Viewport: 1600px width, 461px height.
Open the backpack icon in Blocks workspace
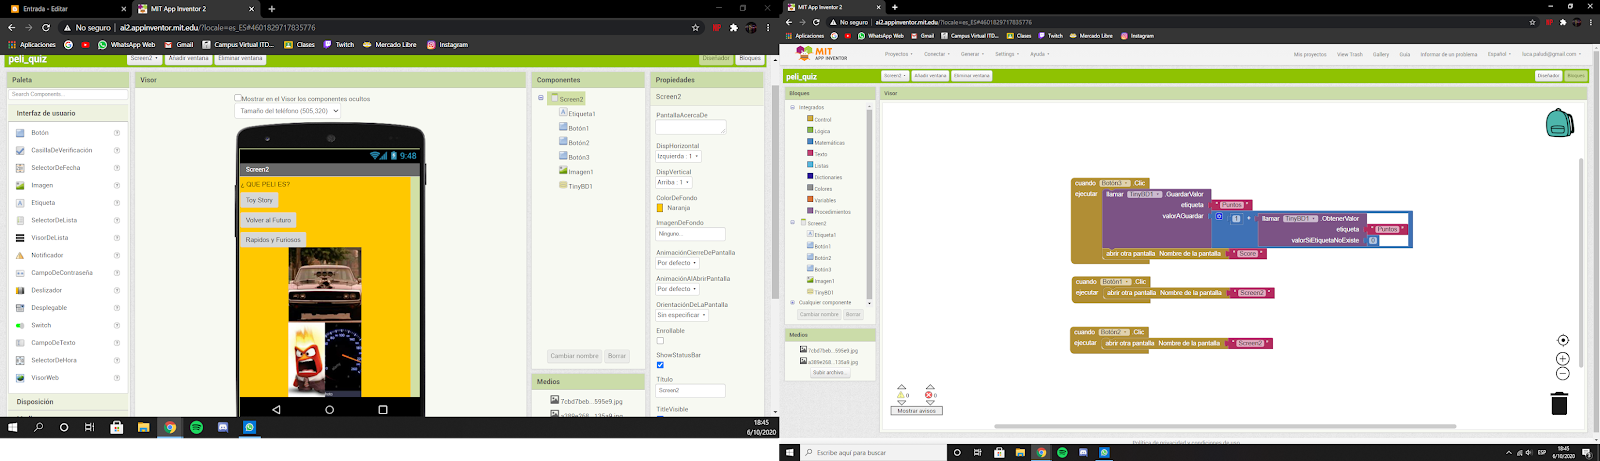tap(1559, 123)
